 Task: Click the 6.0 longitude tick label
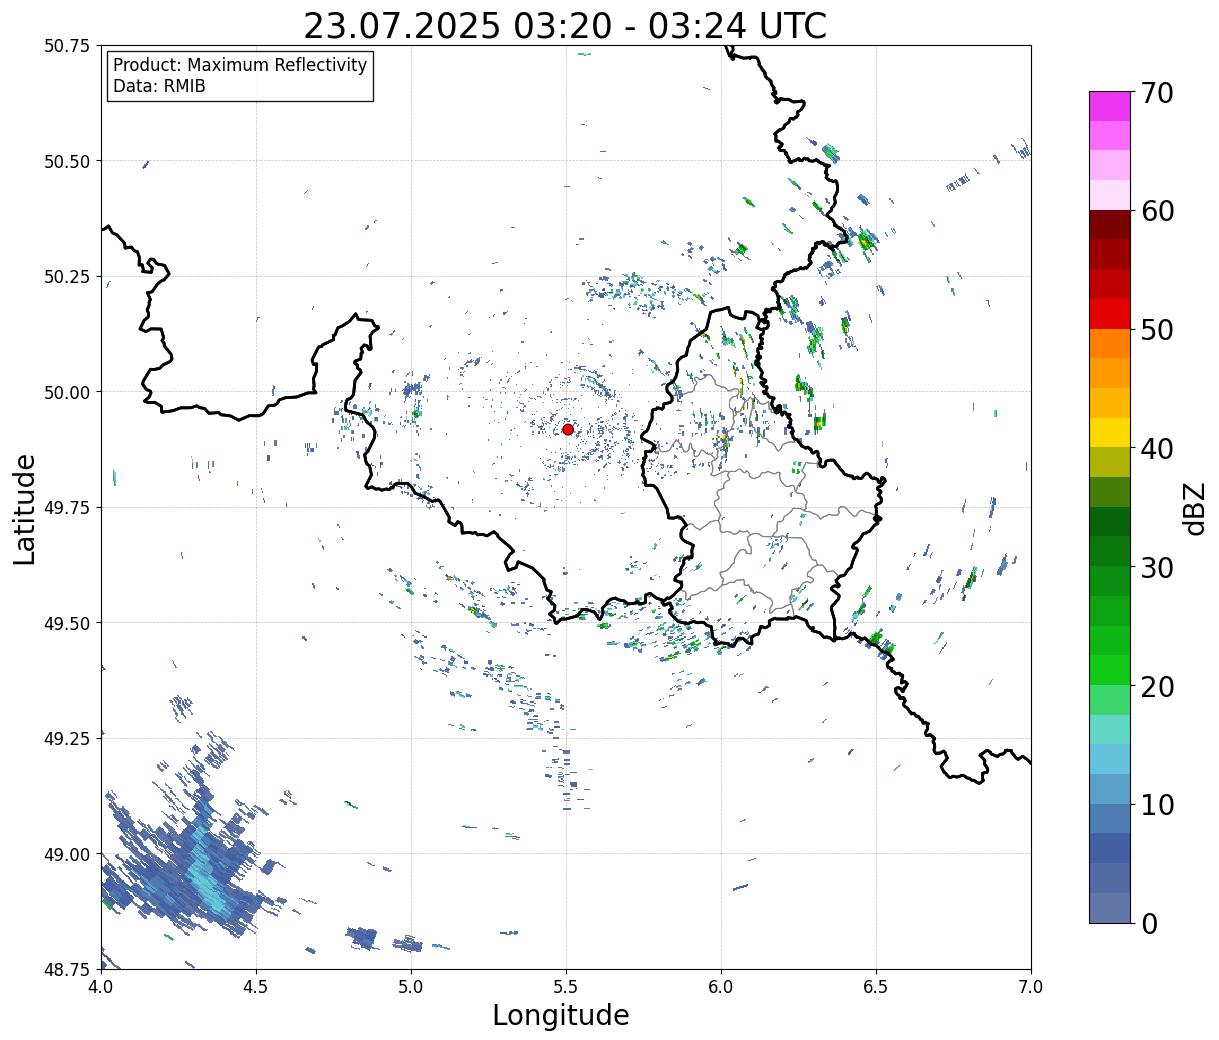721,987
